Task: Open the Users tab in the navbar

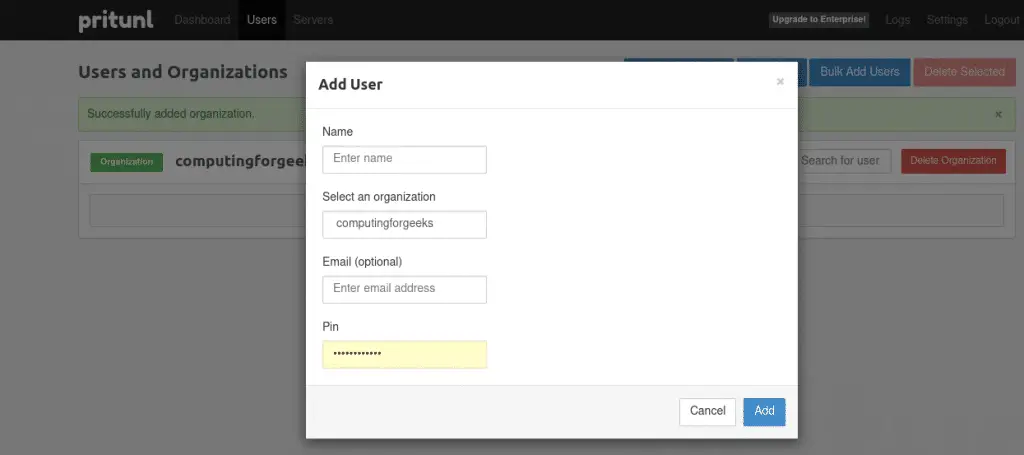Action: [x=262, y=20]
